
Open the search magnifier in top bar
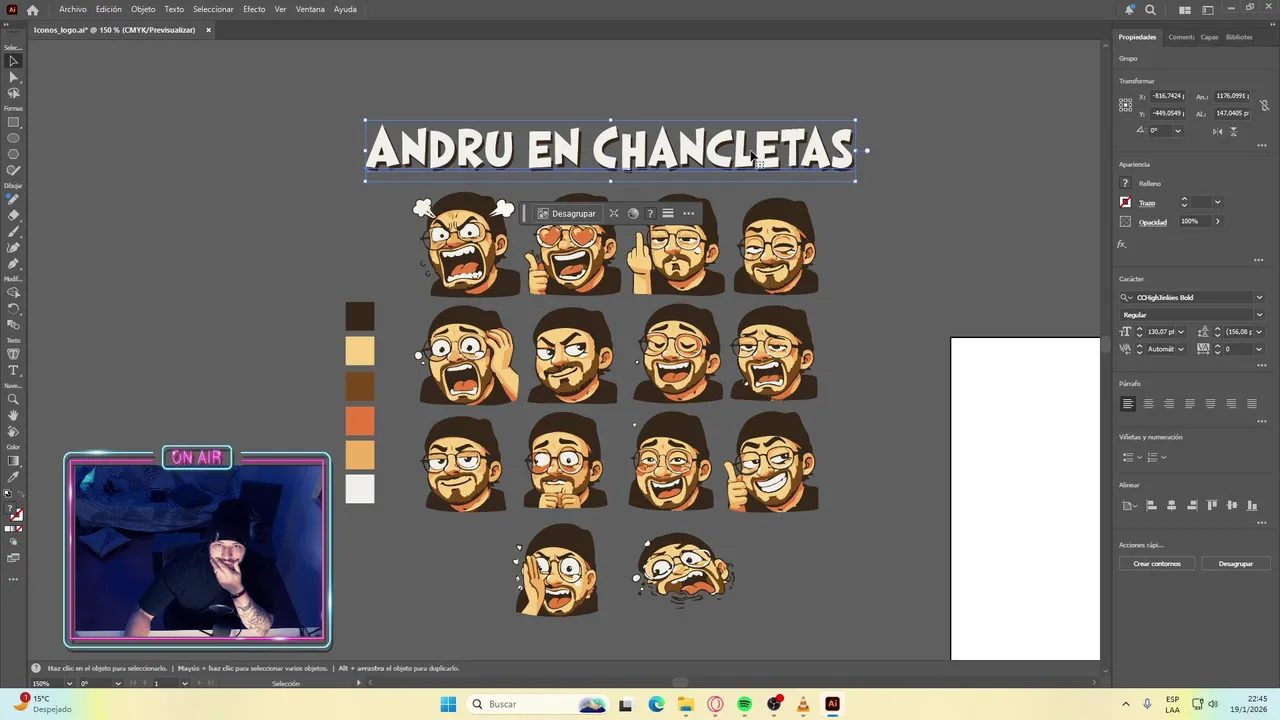coord(1150,10)
